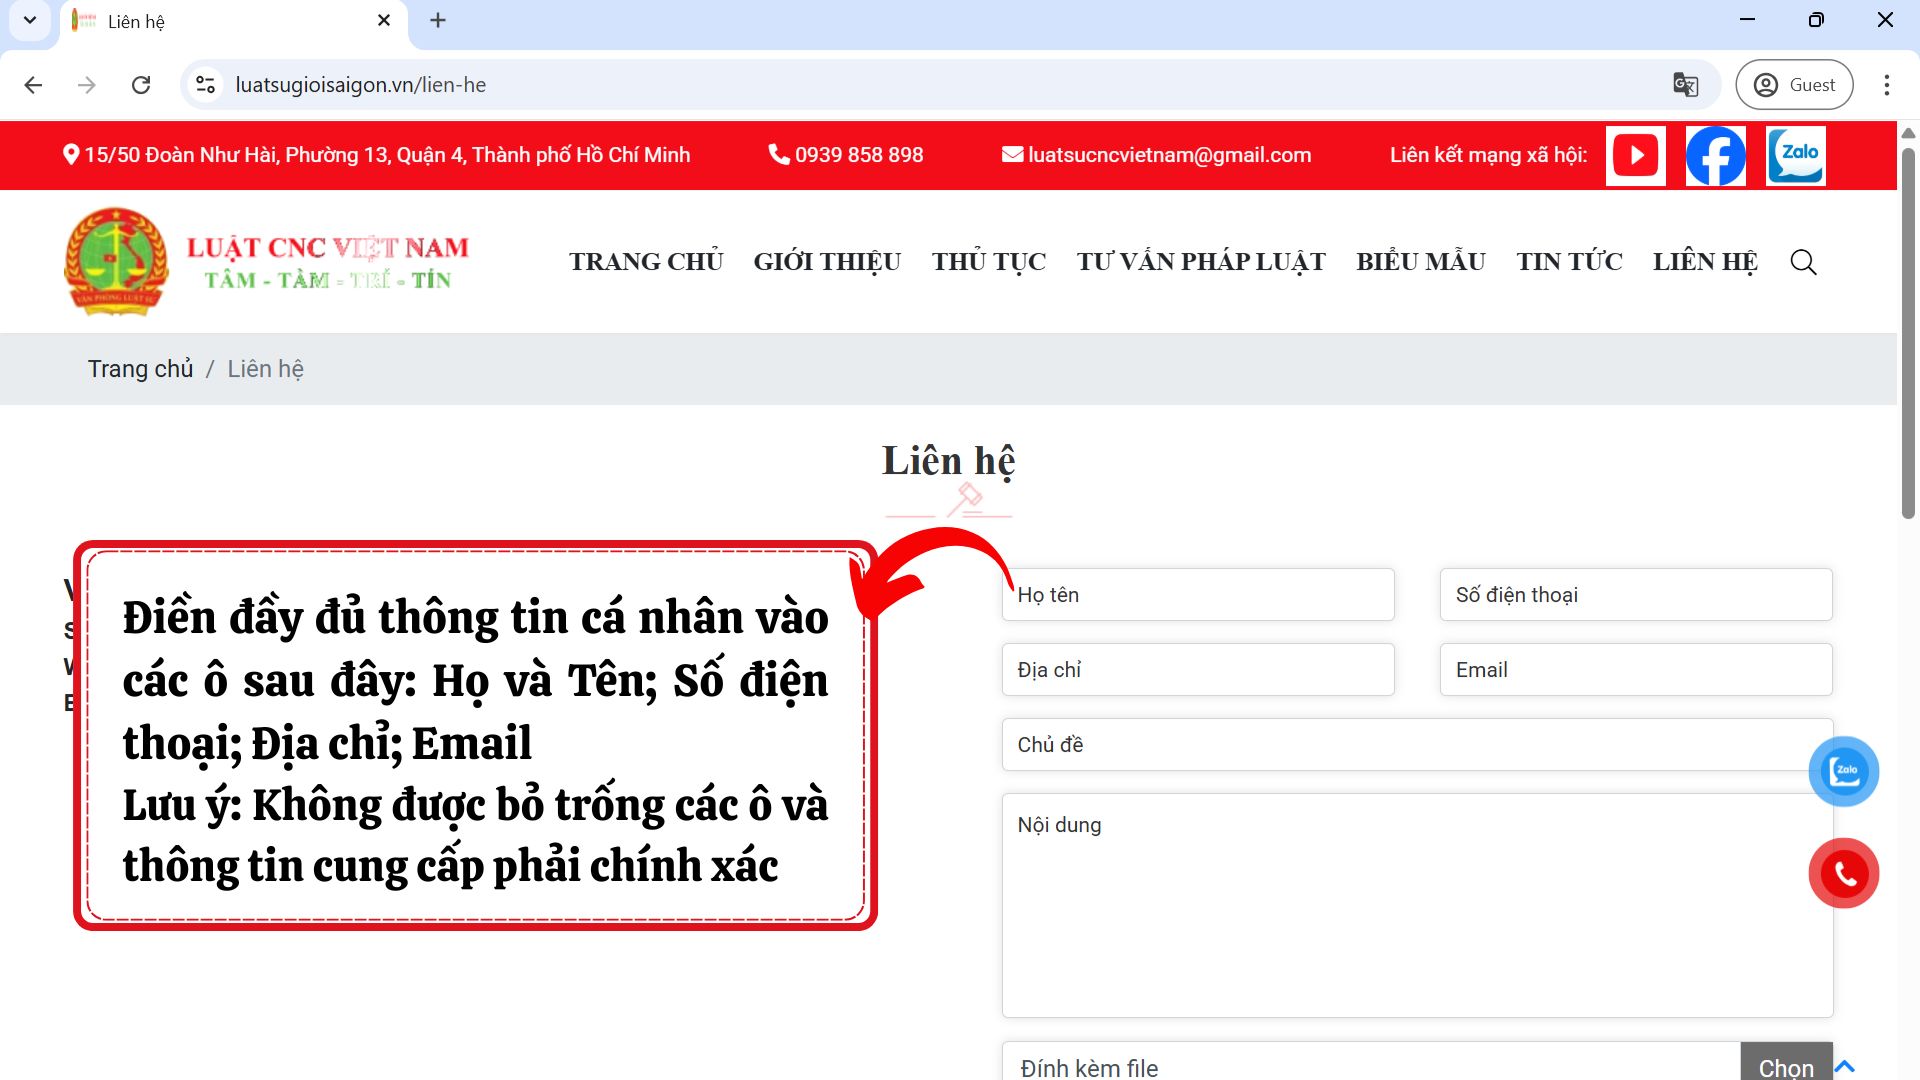Click into the Email input field
1920x1080 pixels.
click(1635, 670)
